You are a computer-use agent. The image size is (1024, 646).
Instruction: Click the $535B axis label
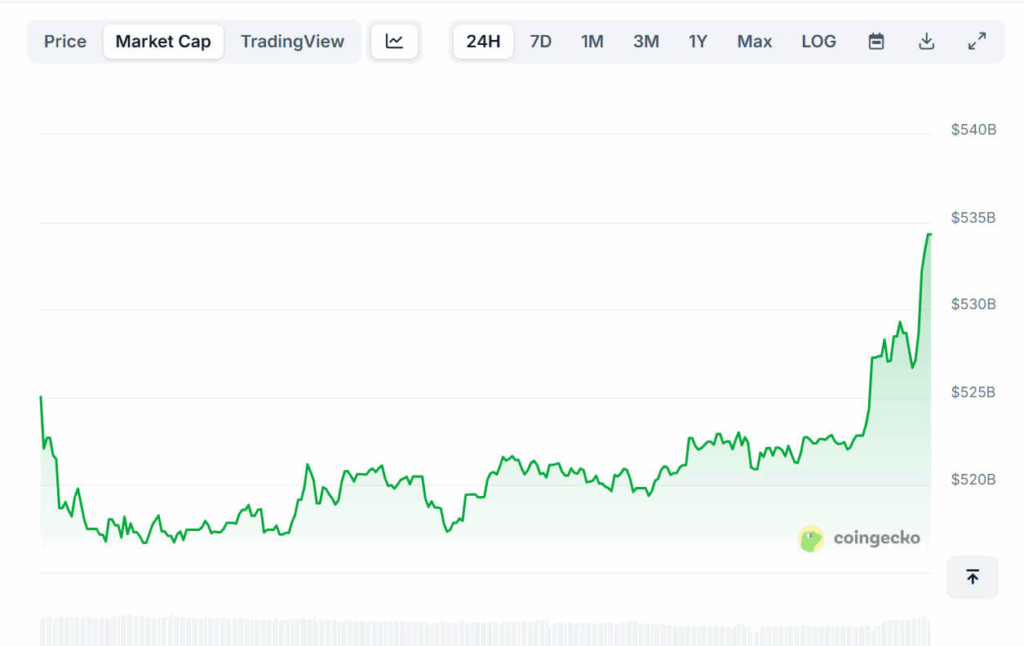coord(973,218)
